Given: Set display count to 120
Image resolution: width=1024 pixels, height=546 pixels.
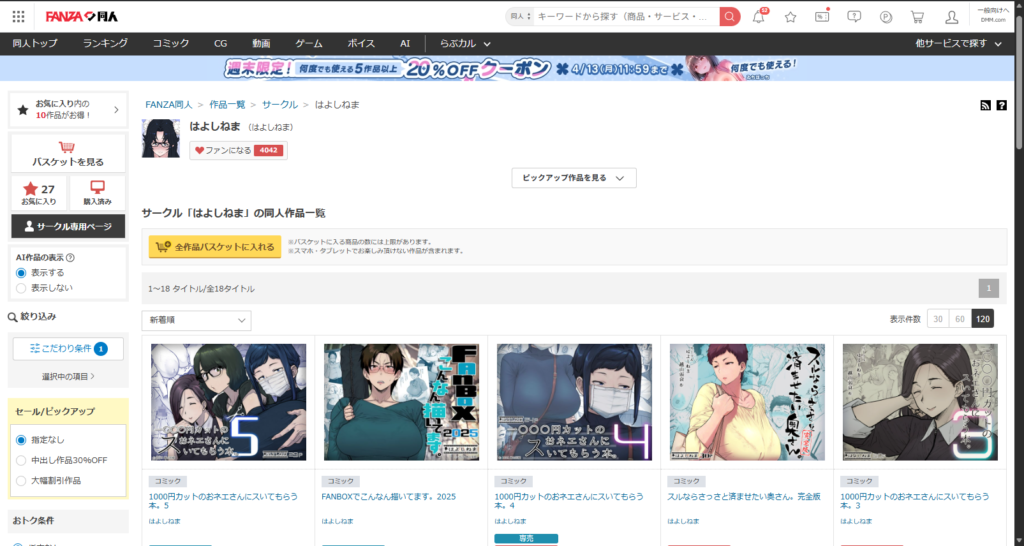Looking at the screenshot, I should [982, 319].
